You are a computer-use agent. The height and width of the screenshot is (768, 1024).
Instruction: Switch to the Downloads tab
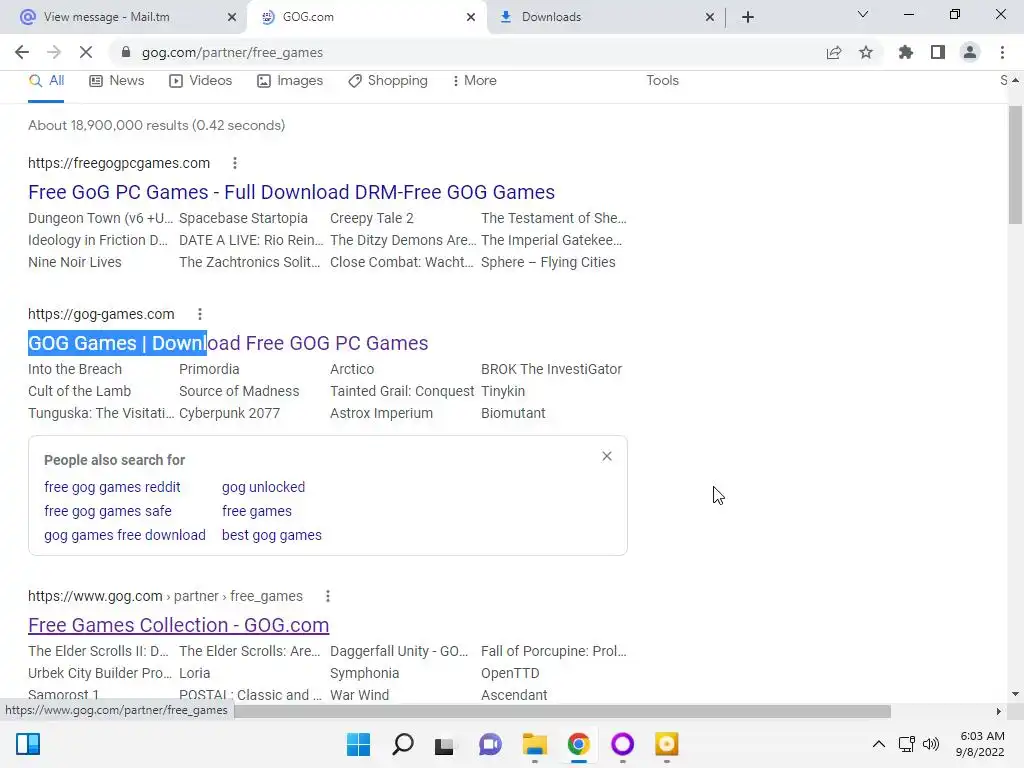(551, 17)
